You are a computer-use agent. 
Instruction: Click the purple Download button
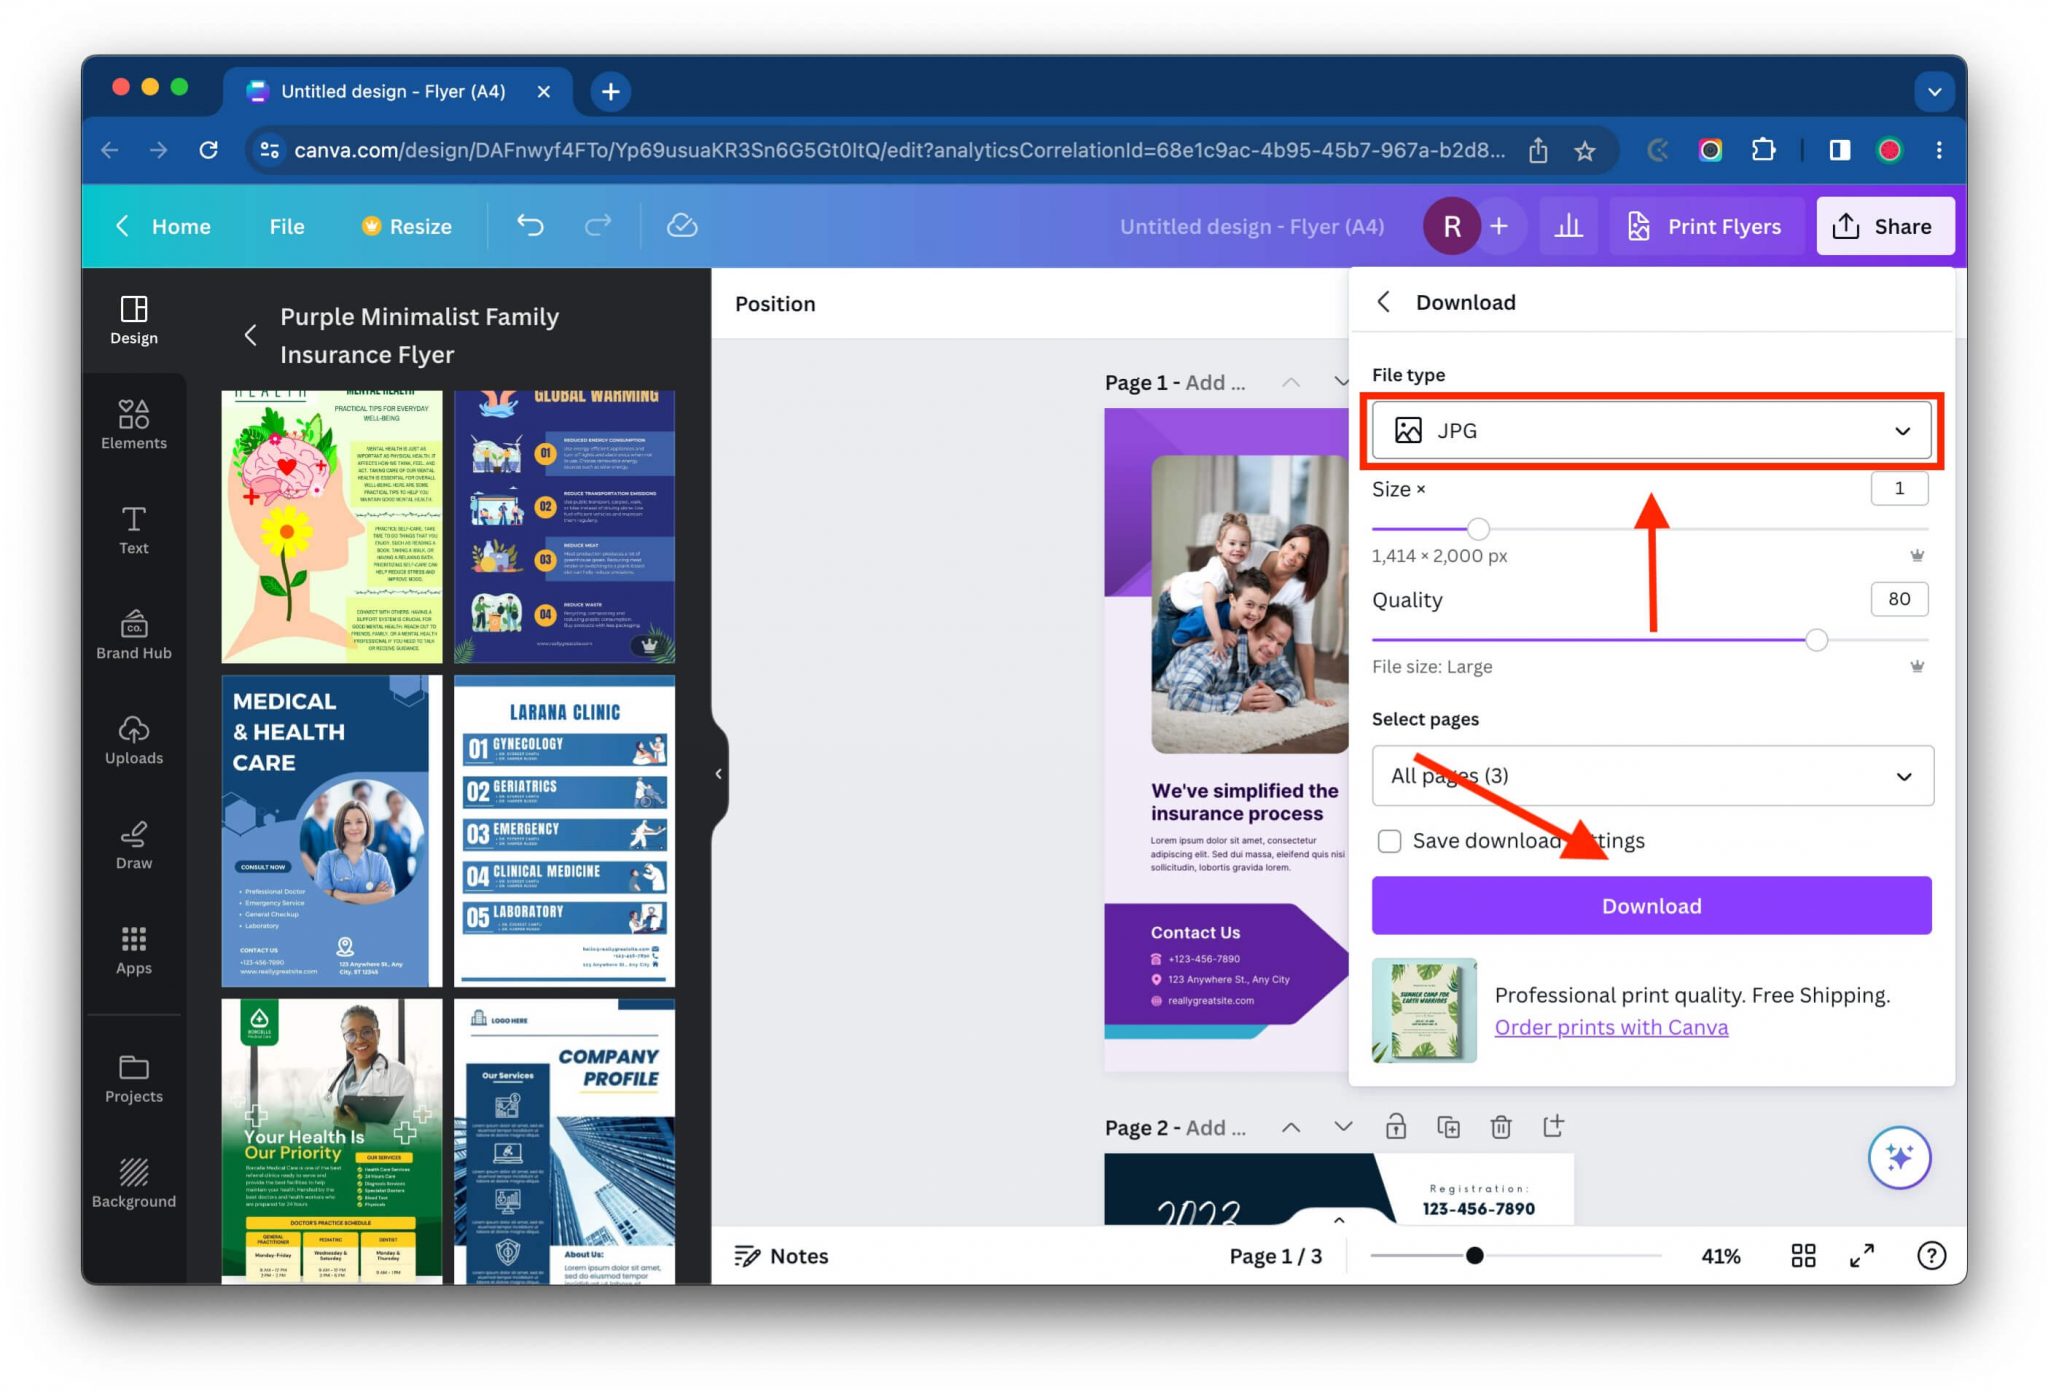pos(1650,905)
